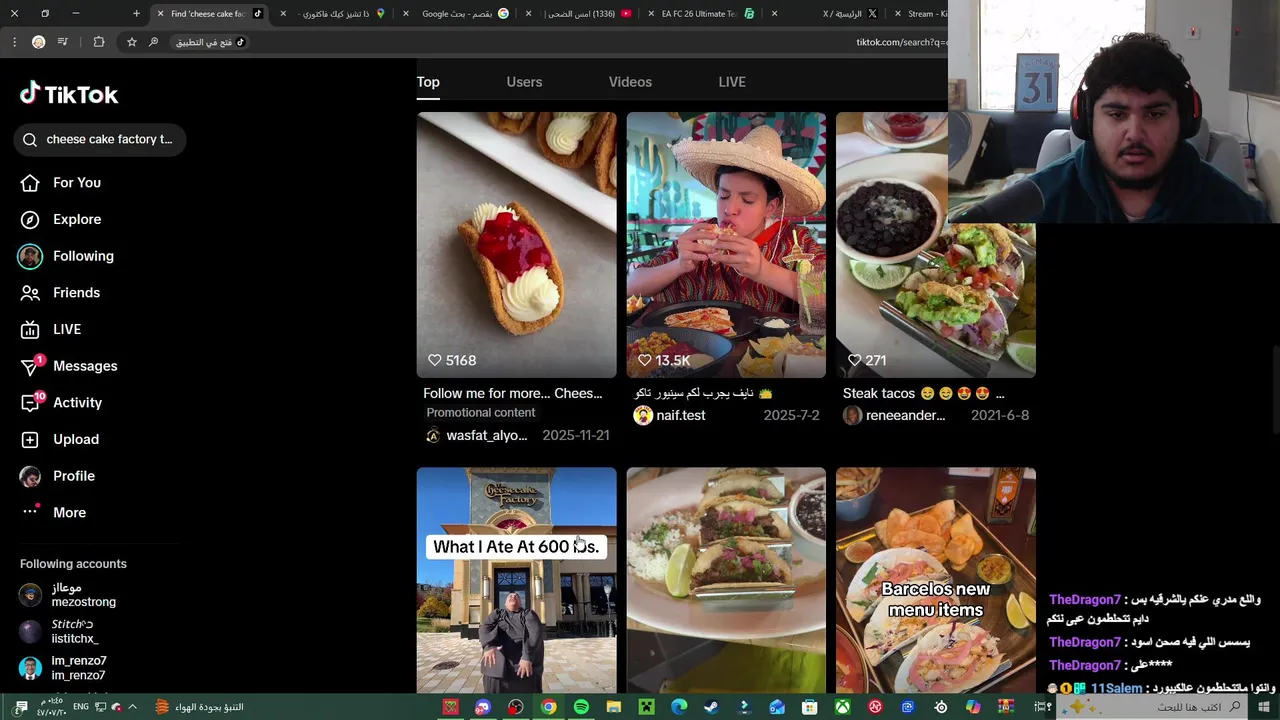Screen dimensions: 1280x720
Task: Click the bookmark star icon
Action: pos(131,42)
